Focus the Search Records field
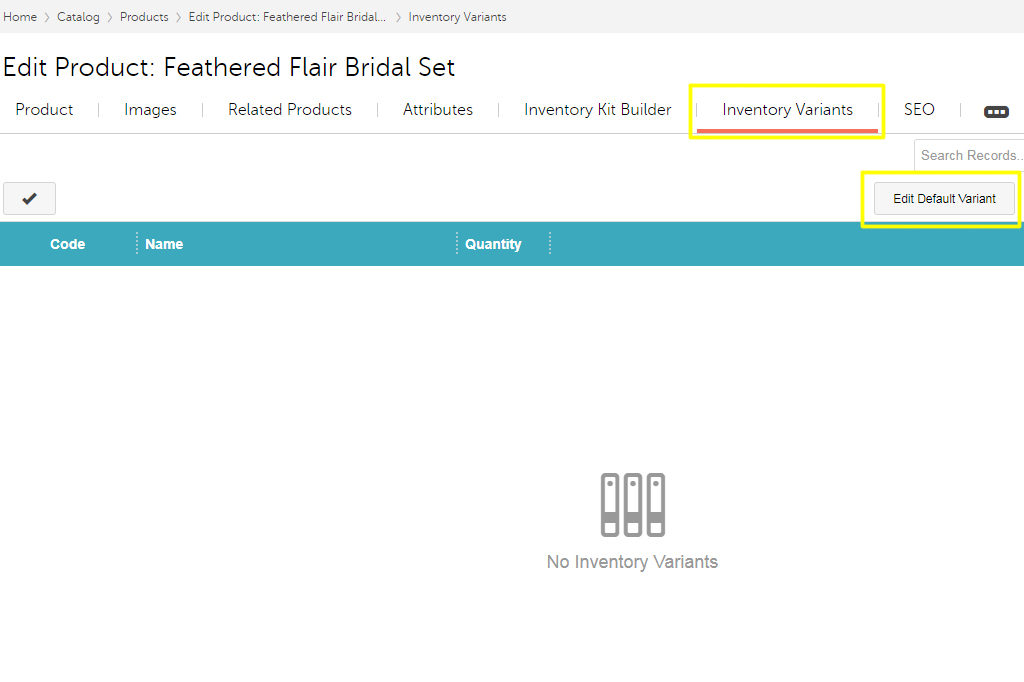The image size is (1024, 682). pos(970,155)
